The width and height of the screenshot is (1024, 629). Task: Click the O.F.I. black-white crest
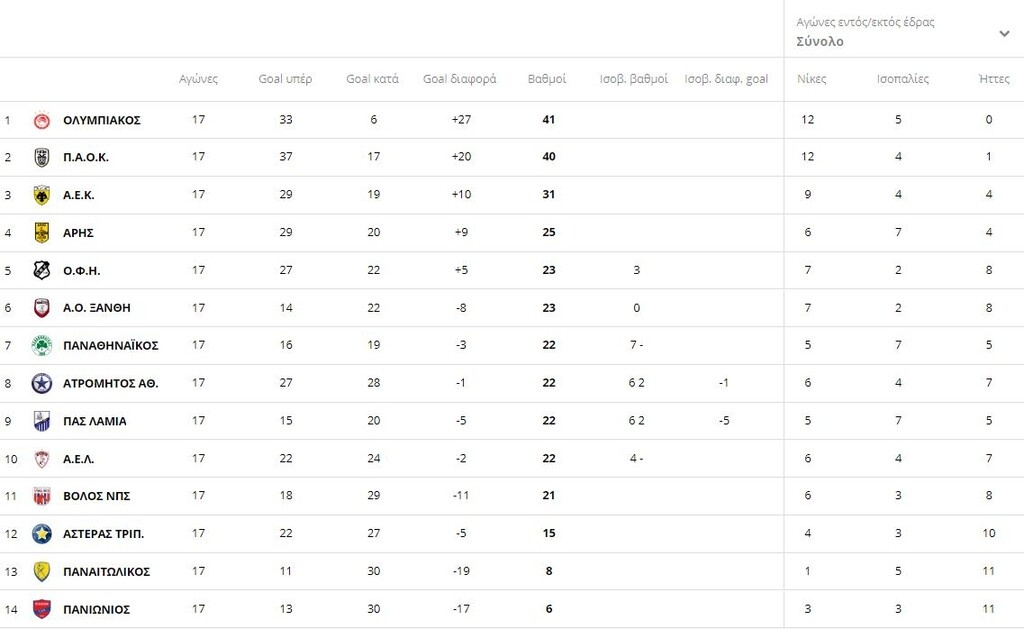pos(42,270)
